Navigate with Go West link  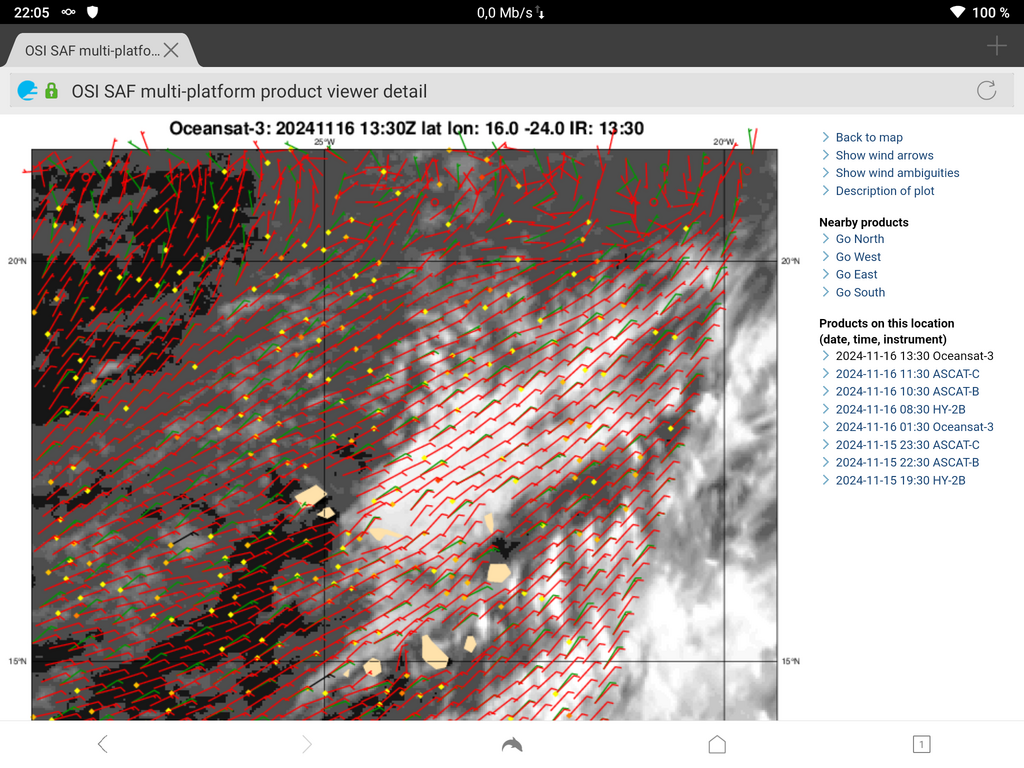pyautogui.click(x=858, y=257)
